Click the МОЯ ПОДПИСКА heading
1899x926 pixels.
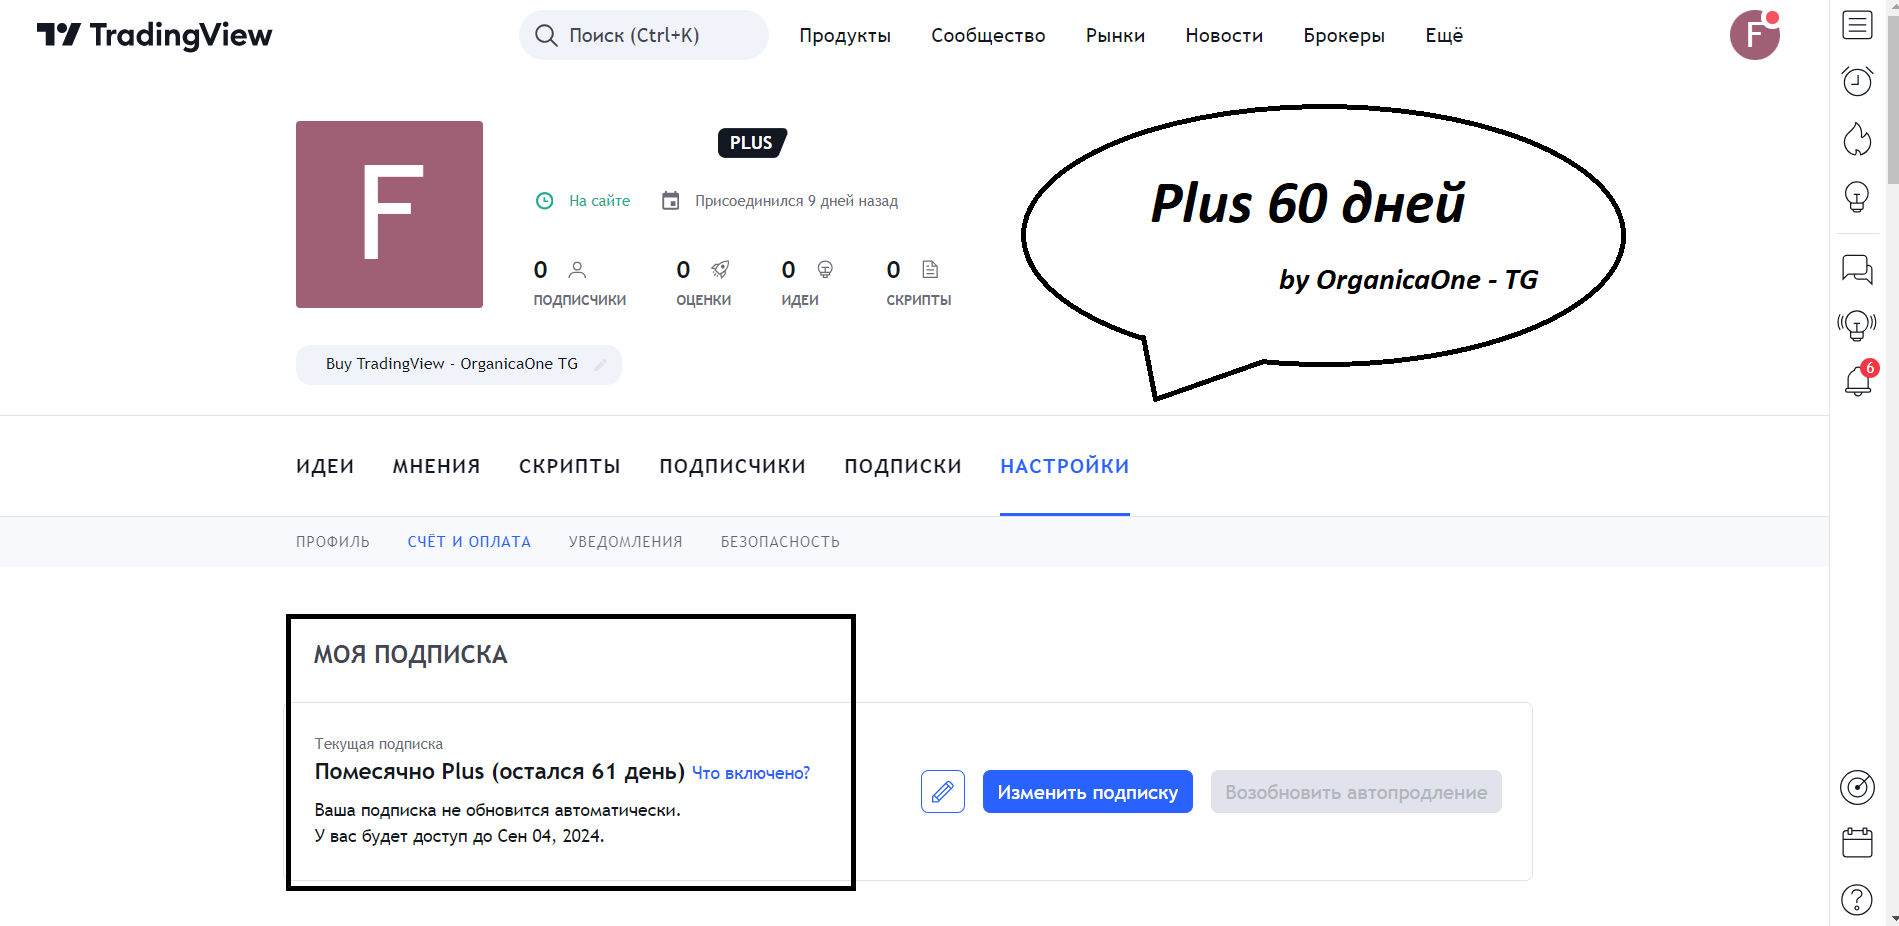(411, 655)
